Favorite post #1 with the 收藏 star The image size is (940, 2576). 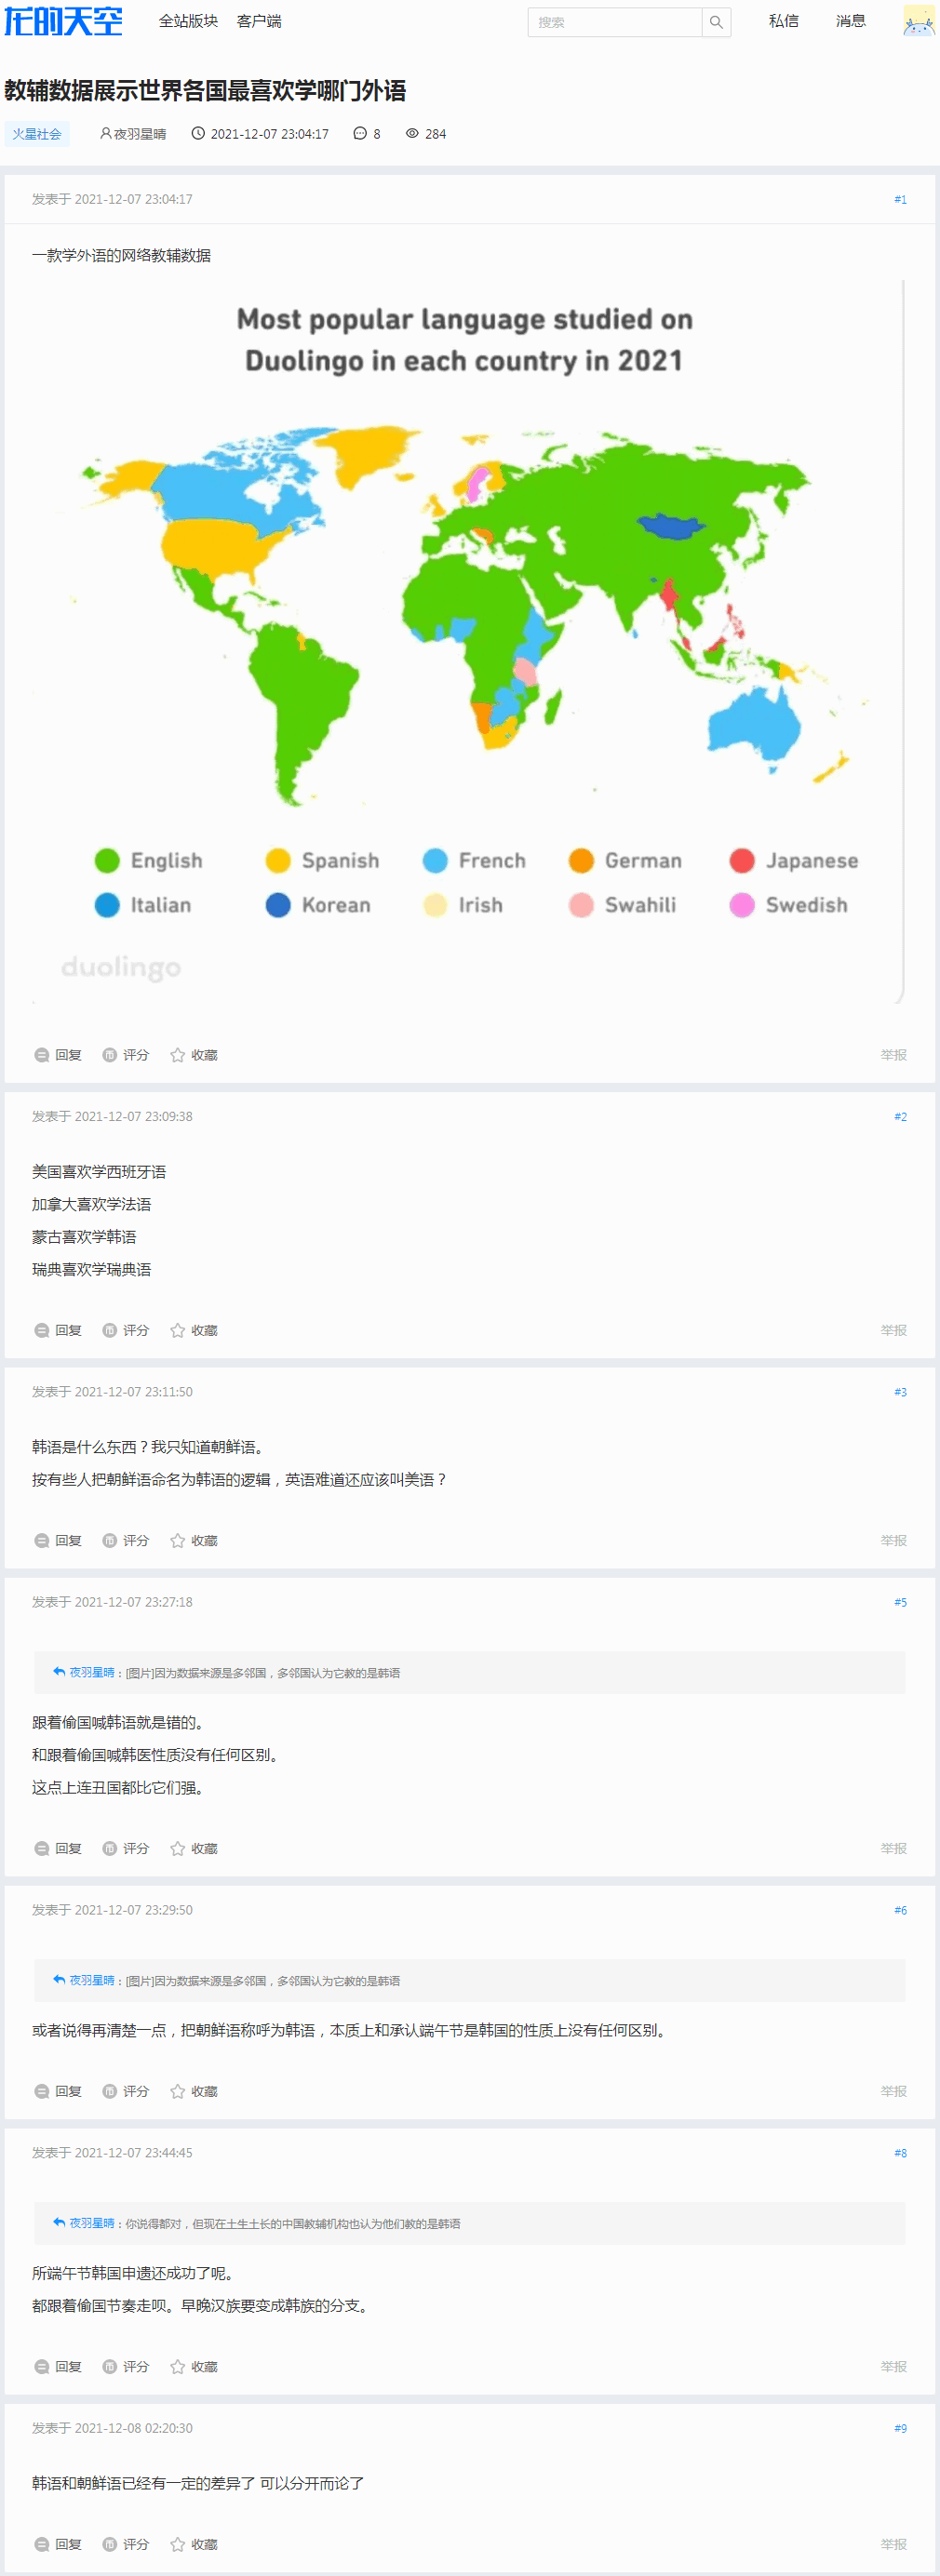[194, 1055]
